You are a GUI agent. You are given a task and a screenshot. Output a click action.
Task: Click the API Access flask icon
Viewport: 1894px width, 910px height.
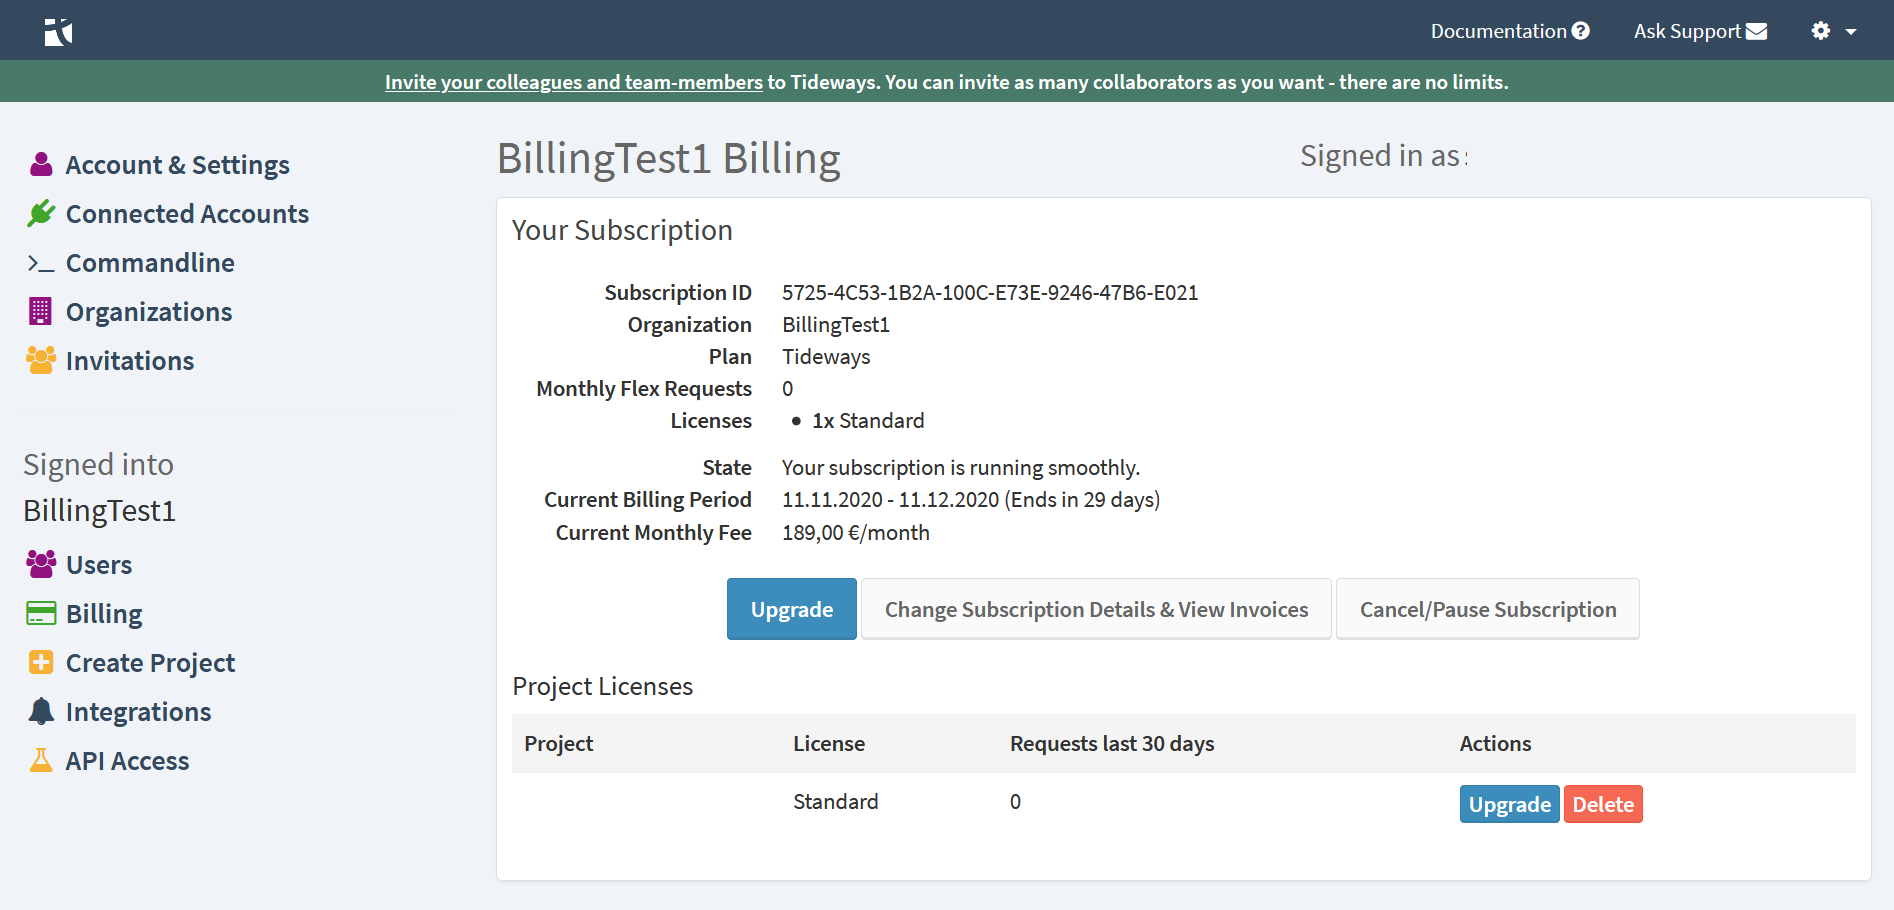(x=41, y=760)
